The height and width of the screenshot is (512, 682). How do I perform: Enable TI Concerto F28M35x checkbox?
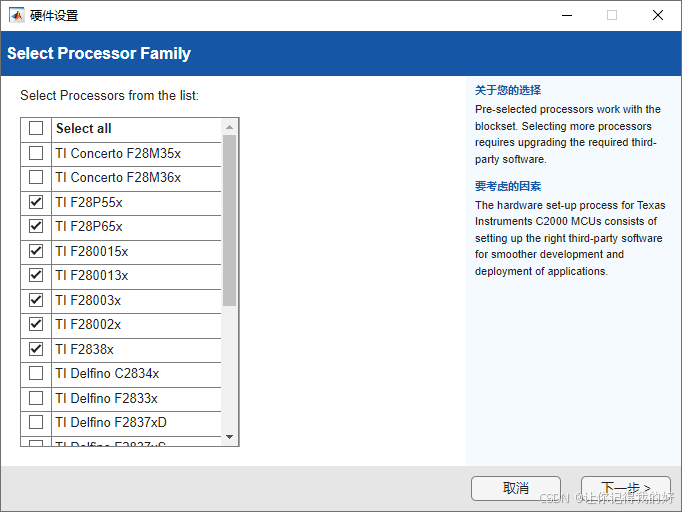coord(36,153)
